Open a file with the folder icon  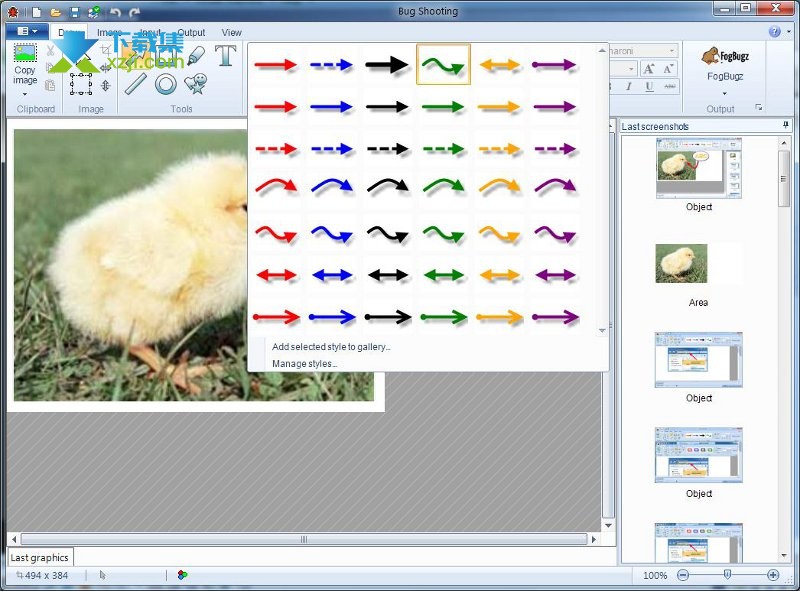click(x=56, y=12)
